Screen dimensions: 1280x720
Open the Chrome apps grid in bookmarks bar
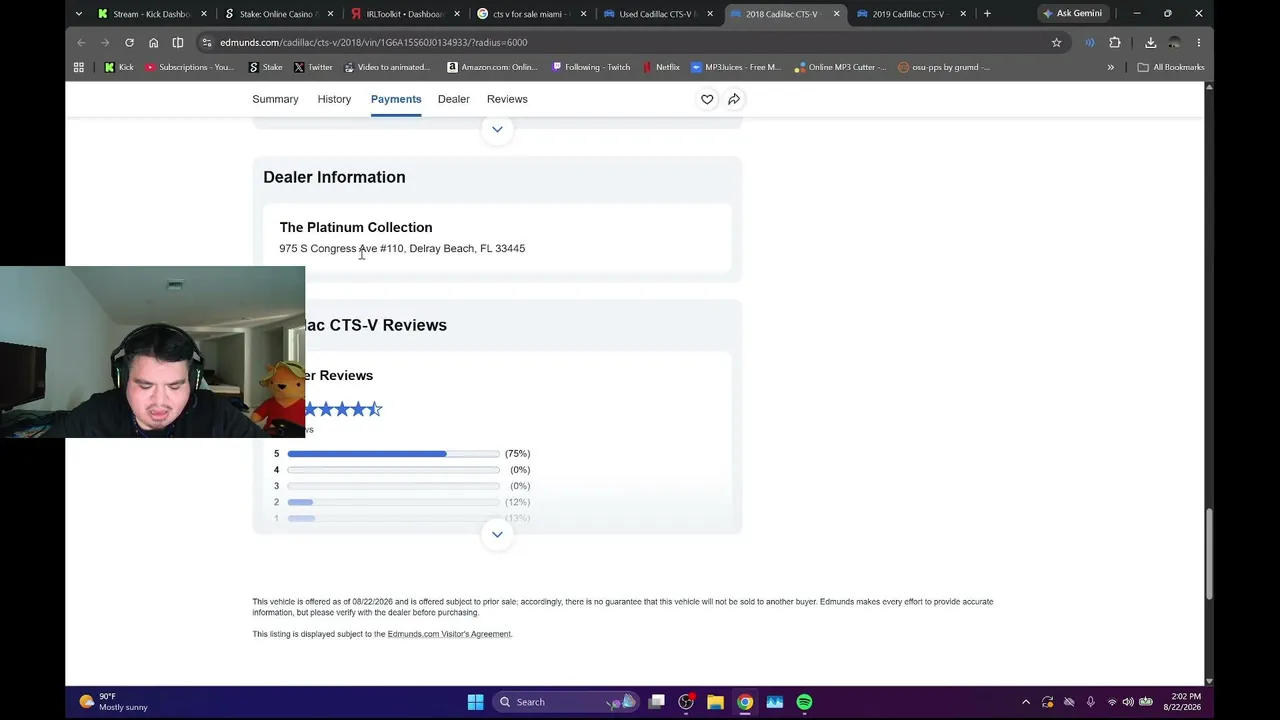click(x=79, y=67)
